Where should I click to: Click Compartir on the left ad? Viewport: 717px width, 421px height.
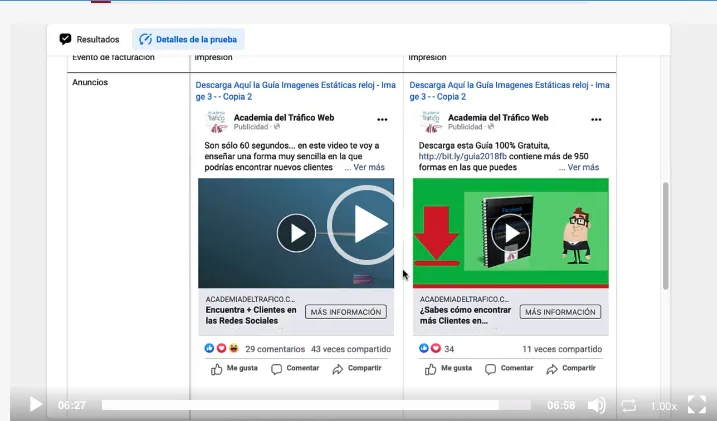(x=357, y=368)
